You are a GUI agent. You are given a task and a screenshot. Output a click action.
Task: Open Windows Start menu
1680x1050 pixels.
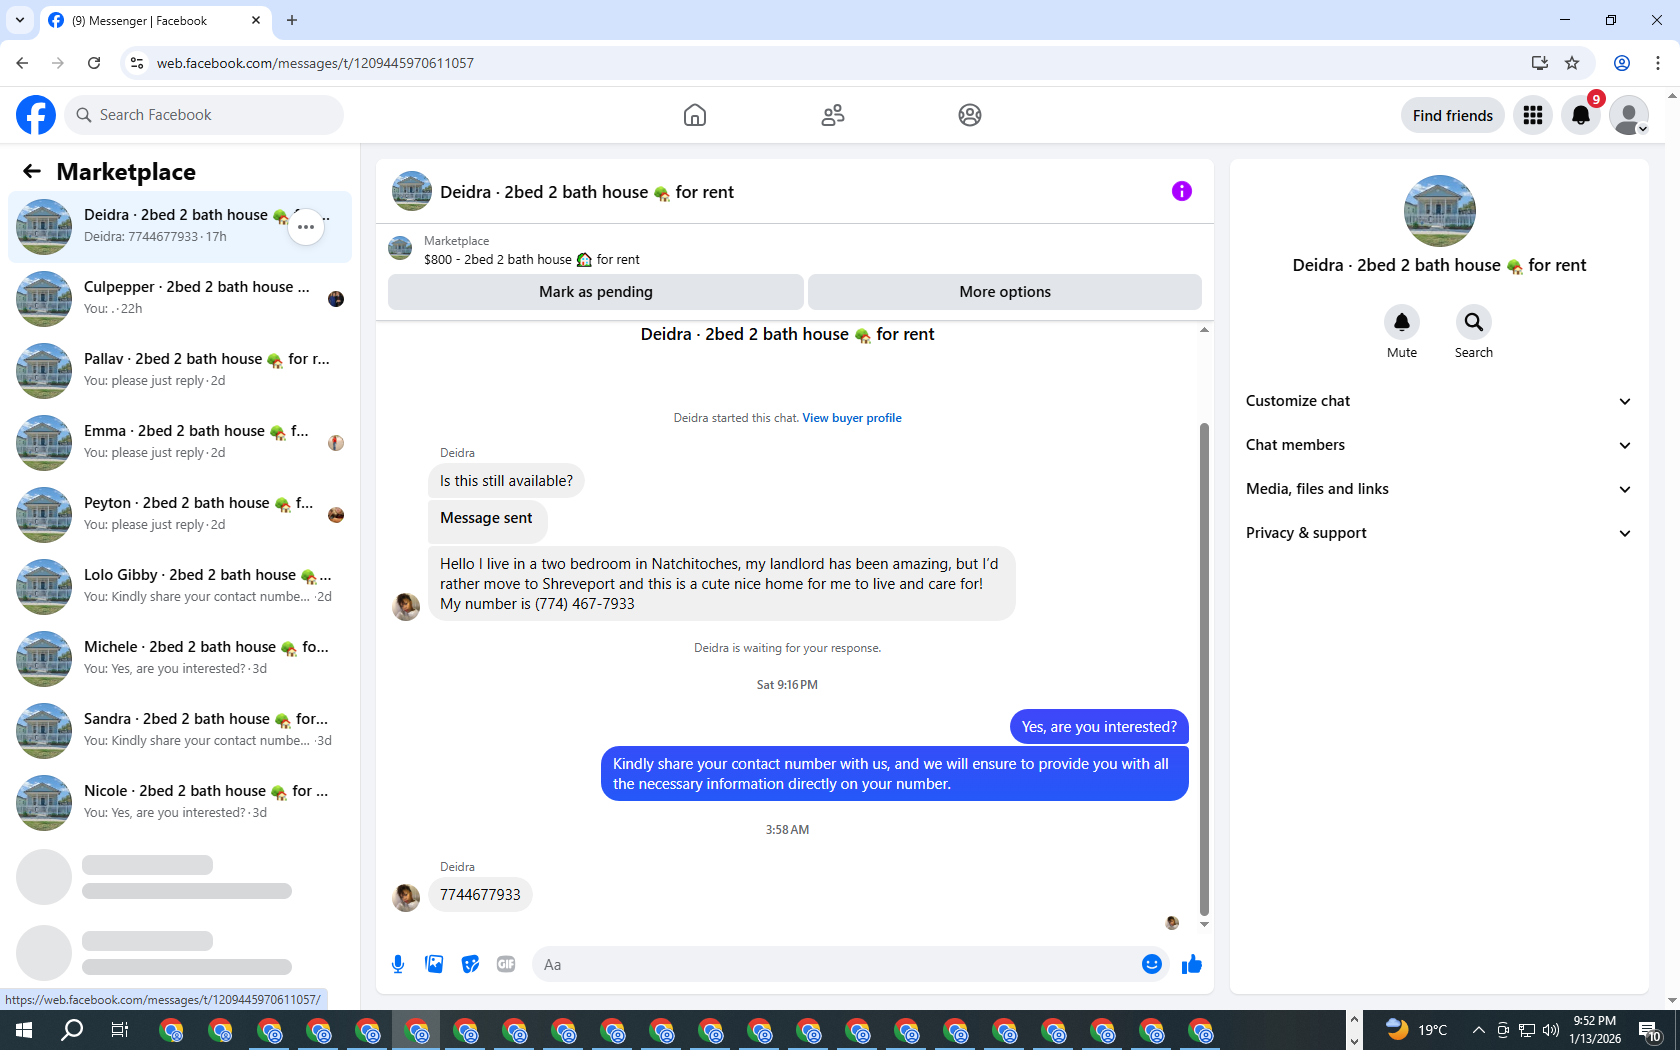pyautogui.click(x=24, y=1030)
